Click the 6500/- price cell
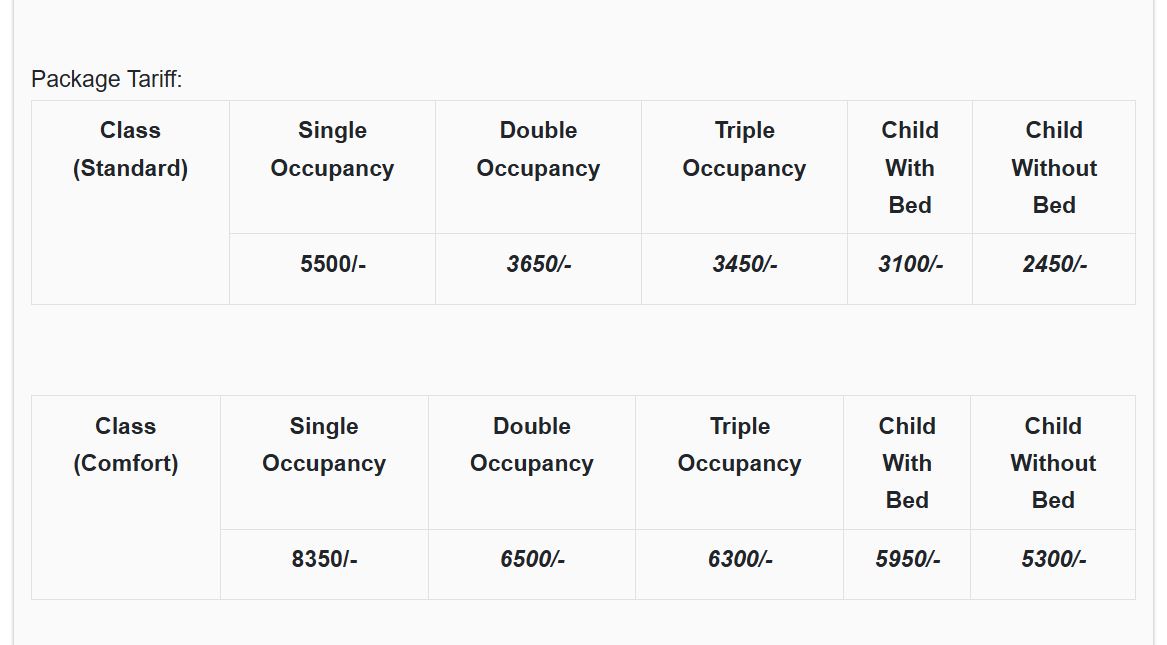 coord(532,560)
